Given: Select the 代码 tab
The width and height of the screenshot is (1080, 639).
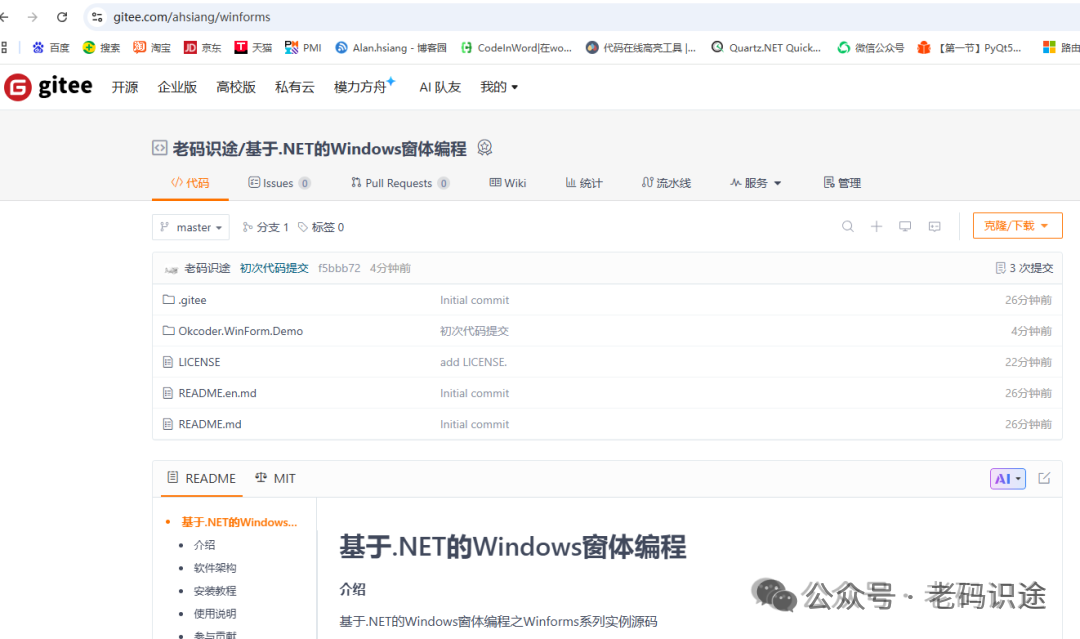Looking at the screenshot, I should [190, 182].
